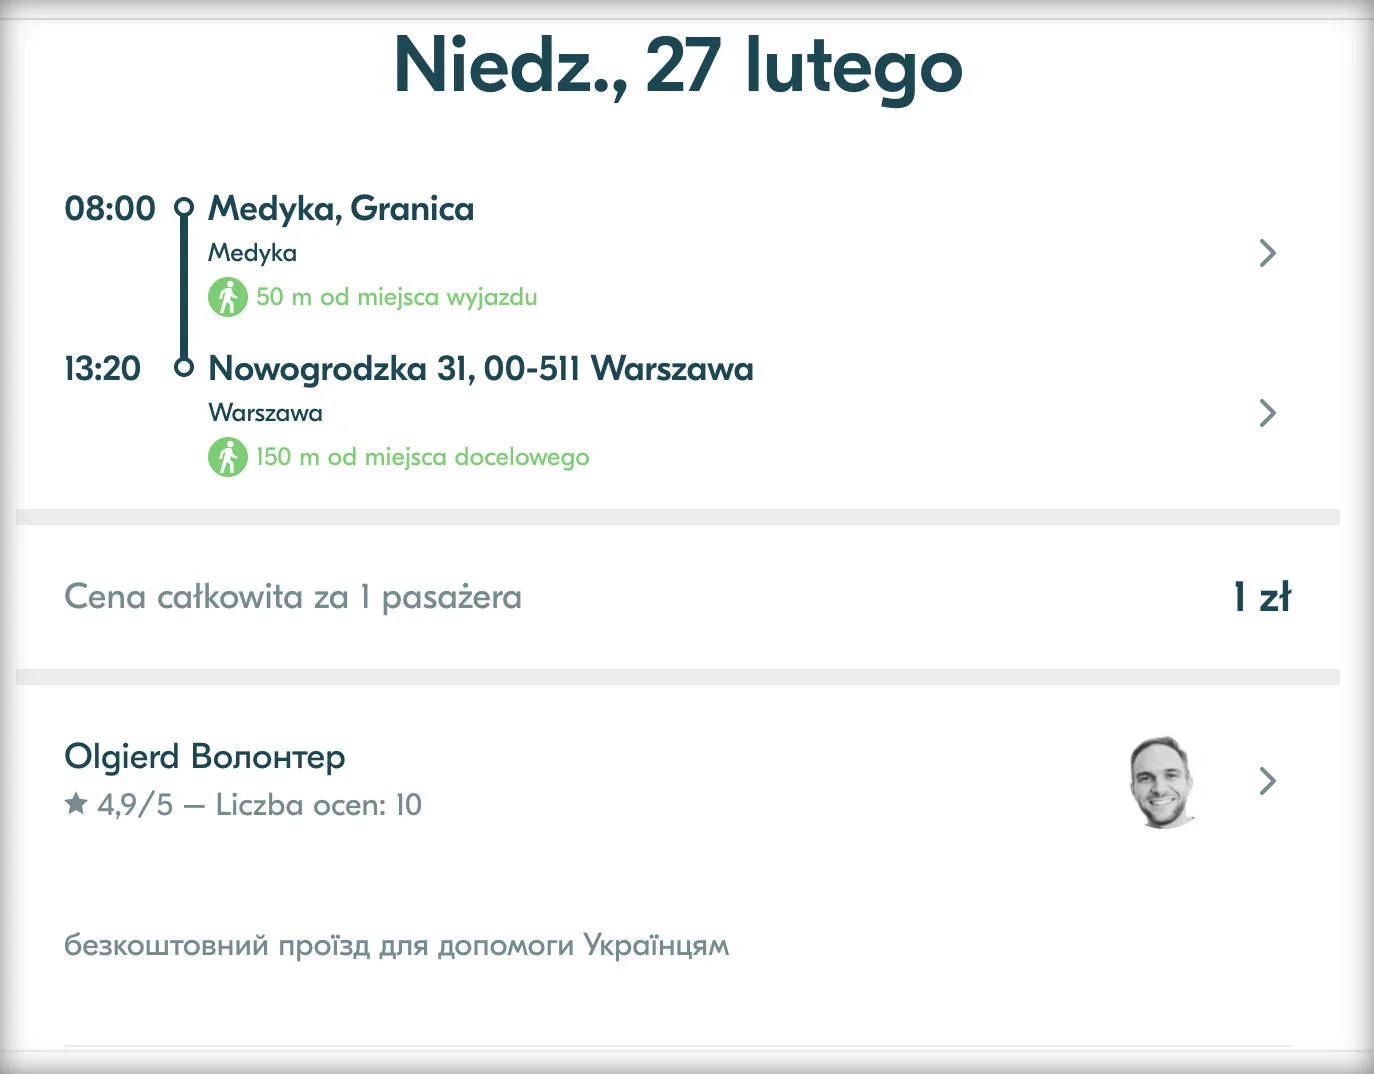Click the green pedestrian badge for destination walk
This screenshot has height=1074, width=1374.
click(229, 457)
